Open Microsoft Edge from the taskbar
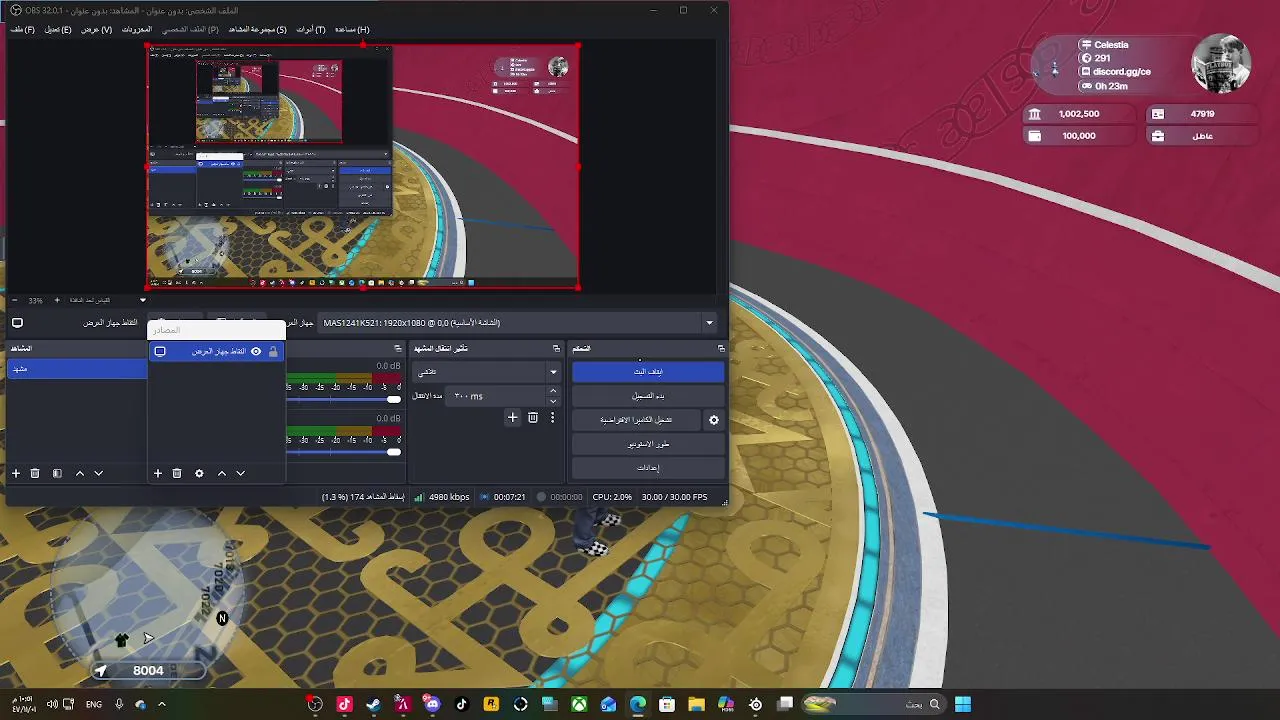Screen dimensions: 1280x720 (x=638, y=704)
